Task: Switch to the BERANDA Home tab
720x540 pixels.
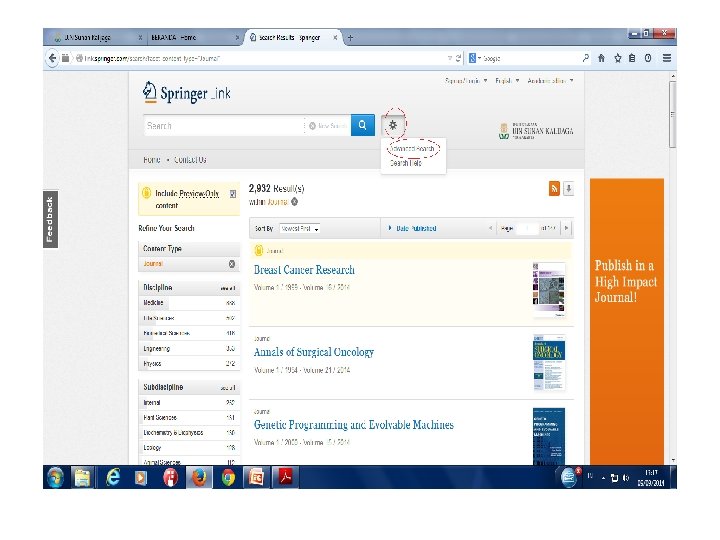Action: [x=193, y=38]
